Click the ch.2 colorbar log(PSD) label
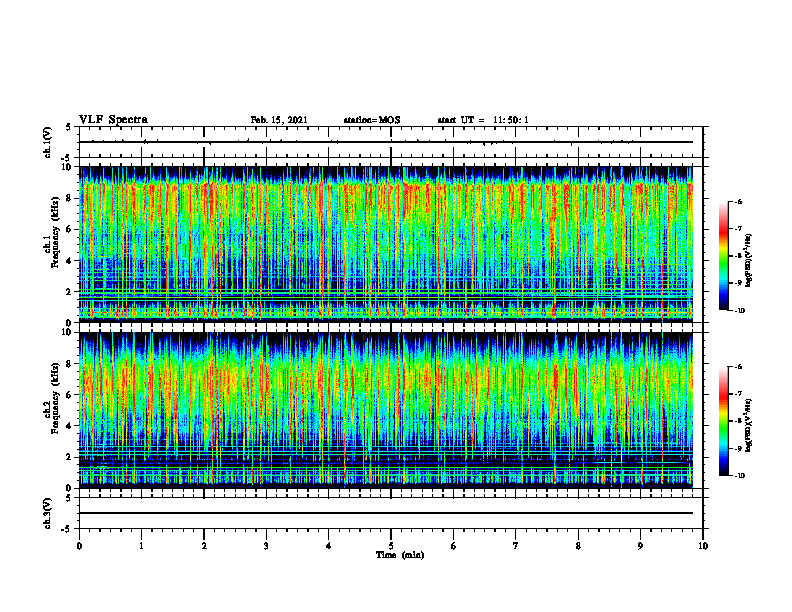792x612 pixels. 749,425
